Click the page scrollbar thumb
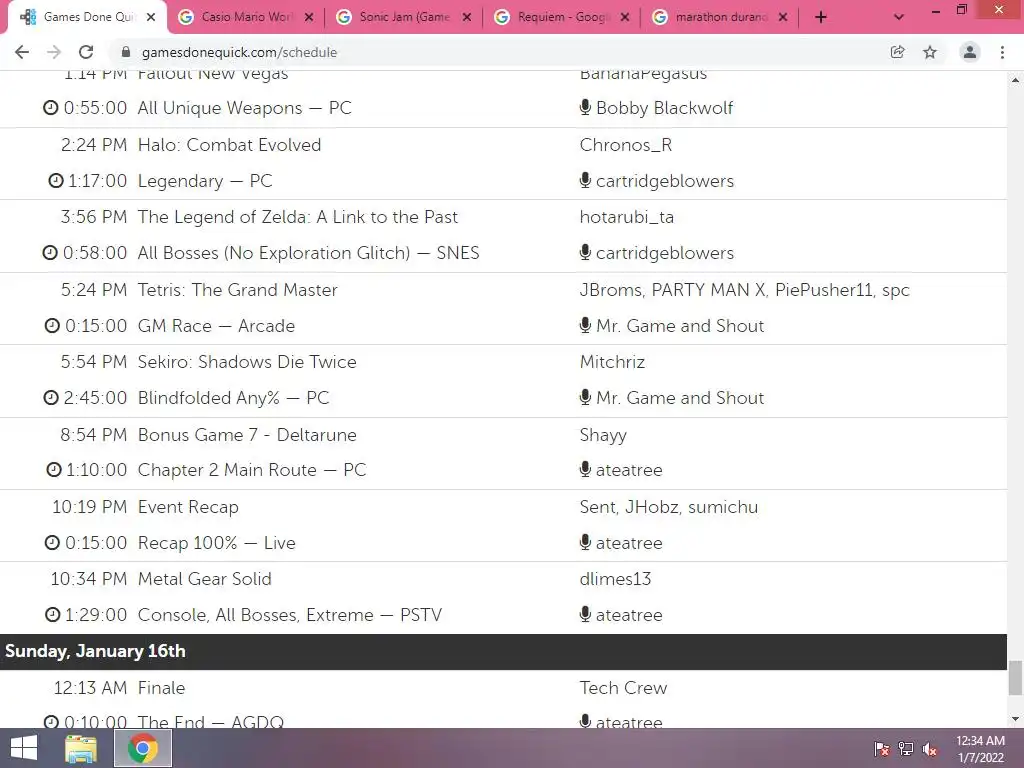This screenshot has width=1024, height=768. (x=1015, y=679)
